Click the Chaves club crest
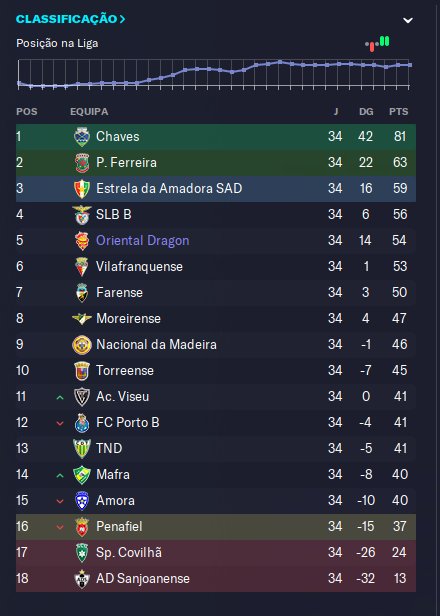440x616 pixels. (x=82, y=137)
